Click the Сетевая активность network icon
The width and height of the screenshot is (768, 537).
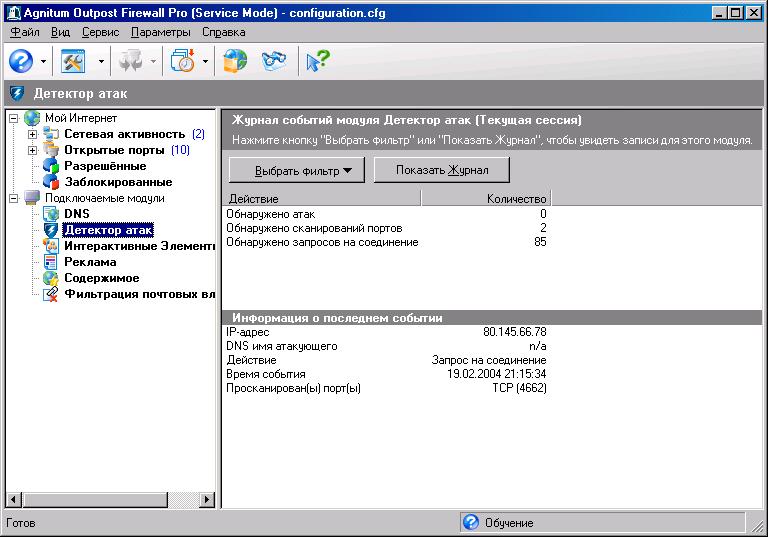tap(50, 134)
